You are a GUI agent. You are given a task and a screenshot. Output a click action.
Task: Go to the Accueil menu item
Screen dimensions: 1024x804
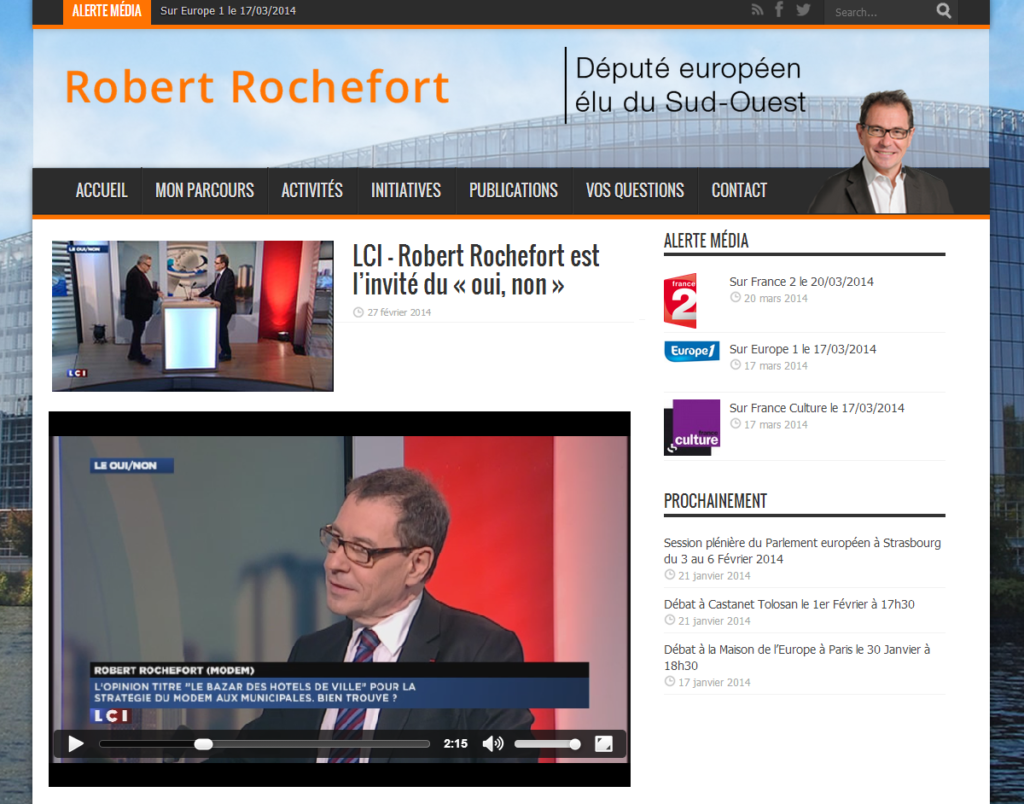[101, 190]
